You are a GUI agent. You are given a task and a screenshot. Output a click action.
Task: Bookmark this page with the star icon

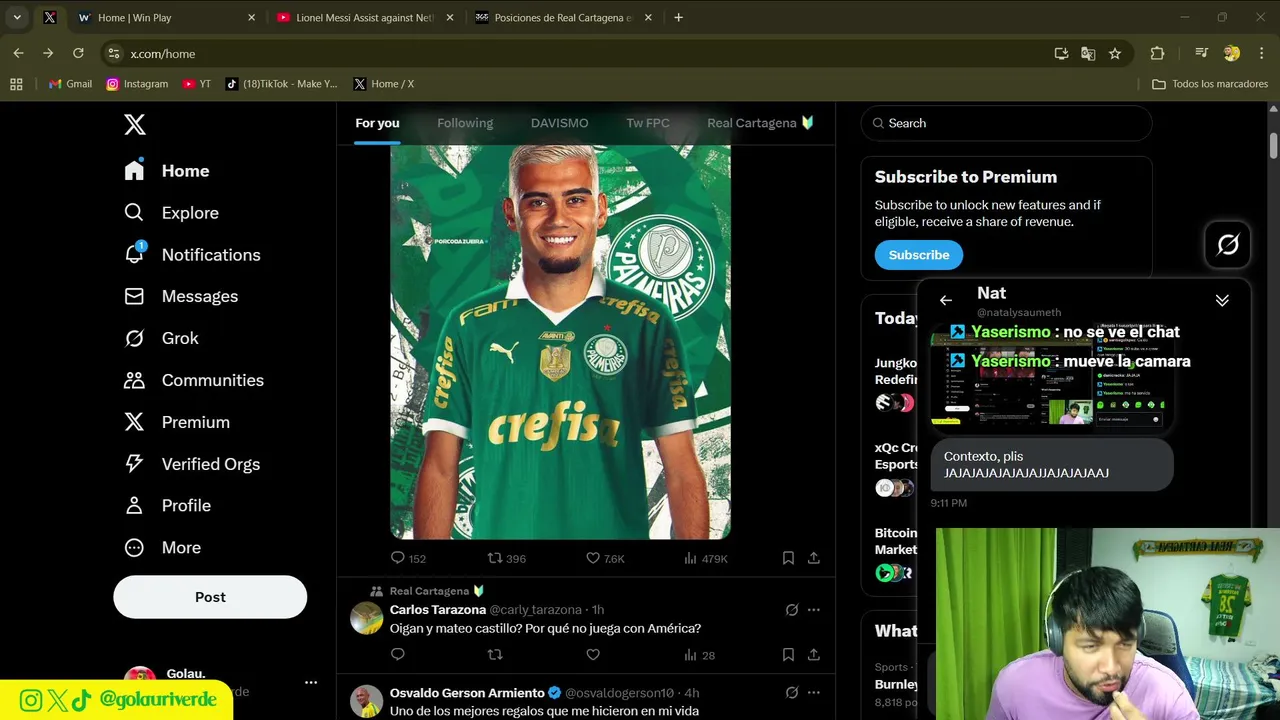click(x=1115, y=54)
